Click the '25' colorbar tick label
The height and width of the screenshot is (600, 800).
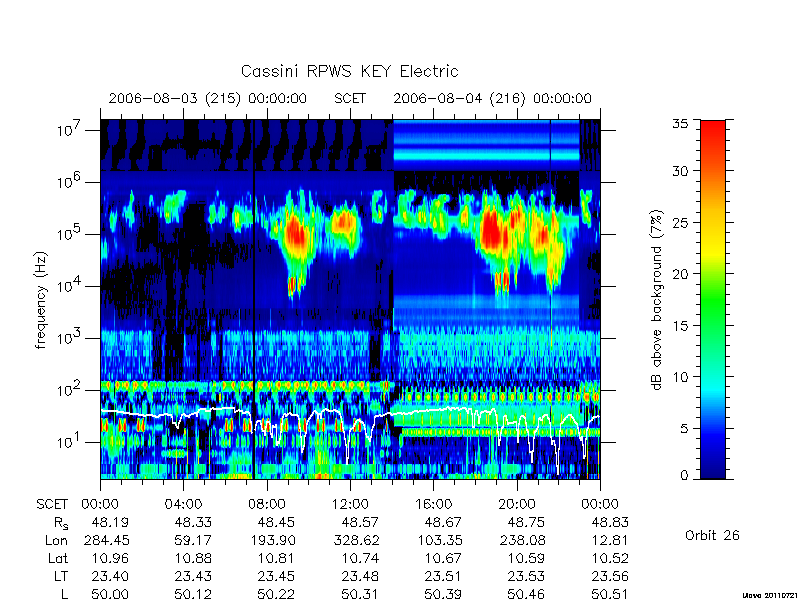pyautogui.click(x=680, y=223)
